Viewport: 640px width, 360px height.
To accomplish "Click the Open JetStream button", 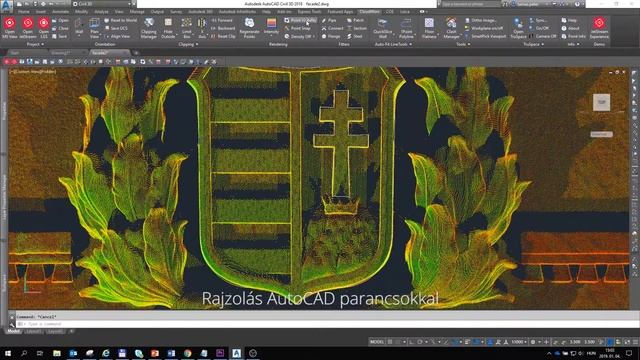I will (28, 28).
